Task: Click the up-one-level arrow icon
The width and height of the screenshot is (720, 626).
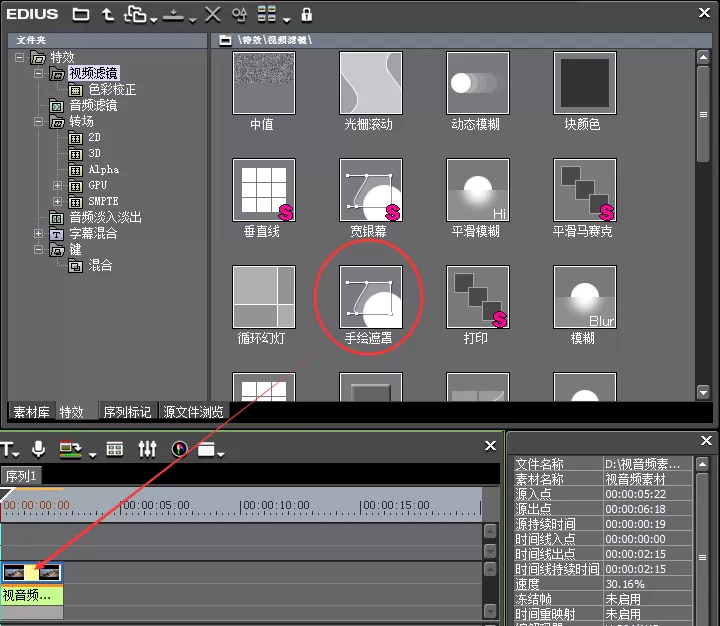Action: pos(107,15)
